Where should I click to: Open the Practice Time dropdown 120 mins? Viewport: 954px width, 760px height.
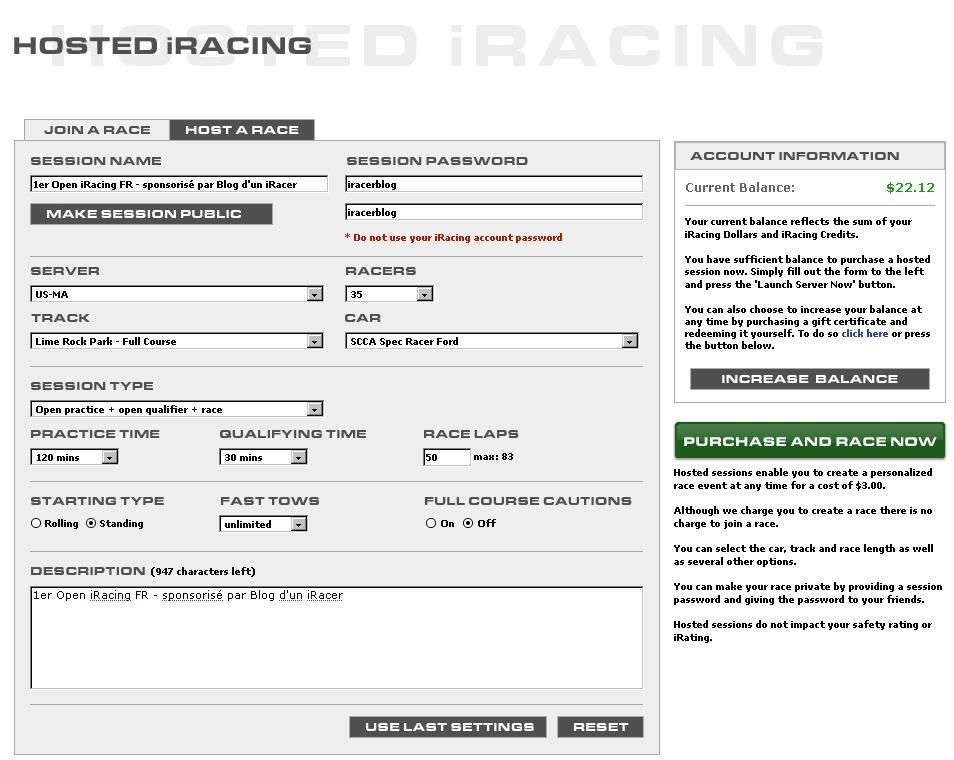click(x=74, y=458)
